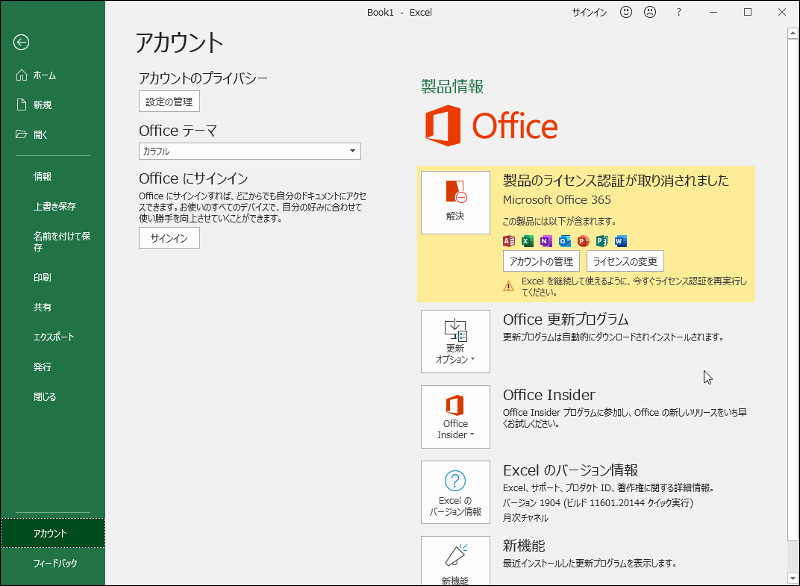Select 開く in the sidebar
Image resolution: width=800 pixels, height=586 pixels.
[x=53, y=135]
